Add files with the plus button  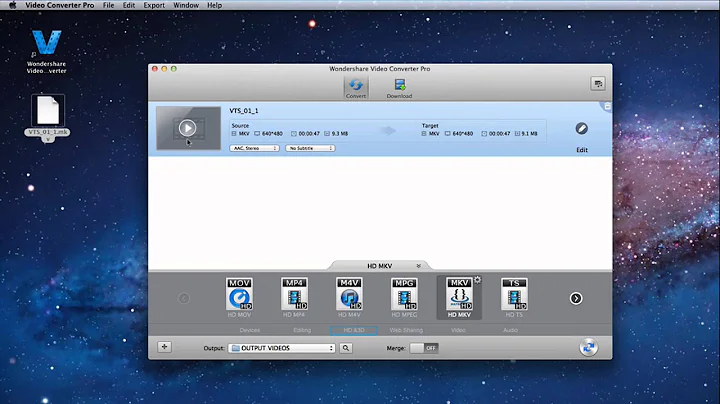[164, 347]
